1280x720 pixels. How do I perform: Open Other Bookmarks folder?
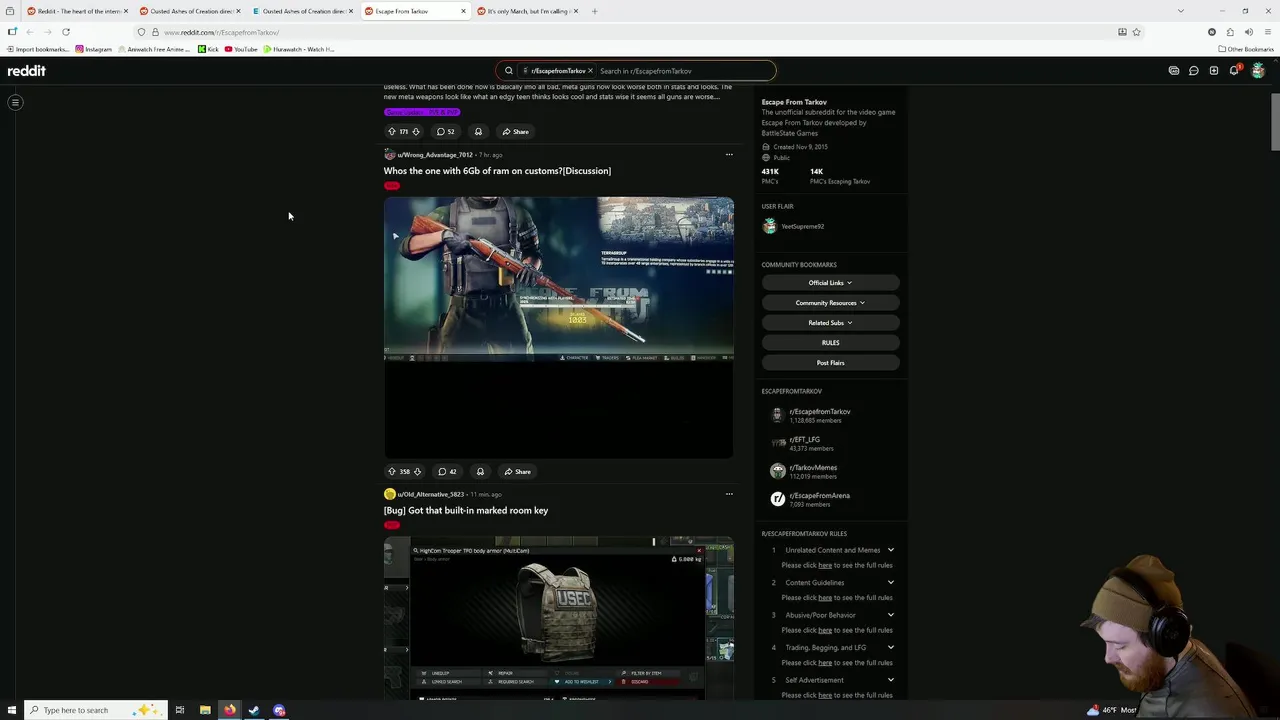(1246, 49)
